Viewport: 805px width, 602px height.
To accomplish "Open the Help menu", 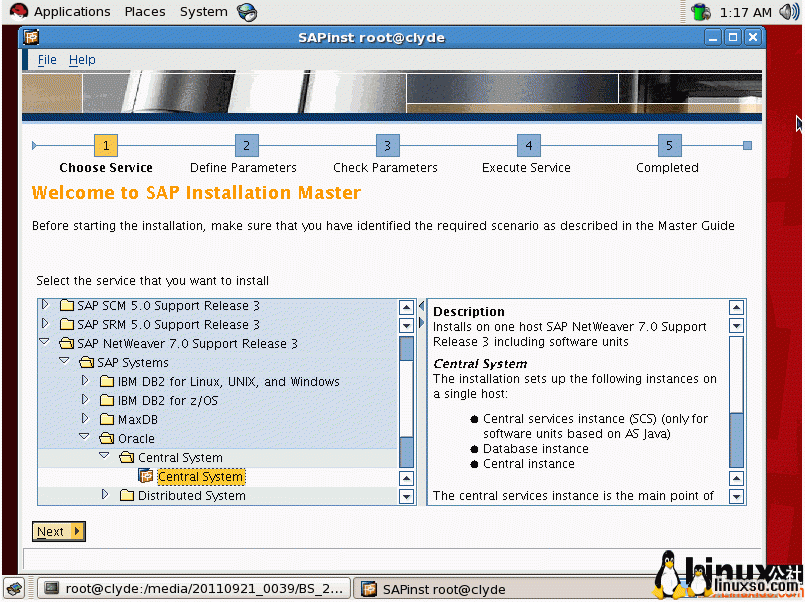I will click(x=81, y=60).
